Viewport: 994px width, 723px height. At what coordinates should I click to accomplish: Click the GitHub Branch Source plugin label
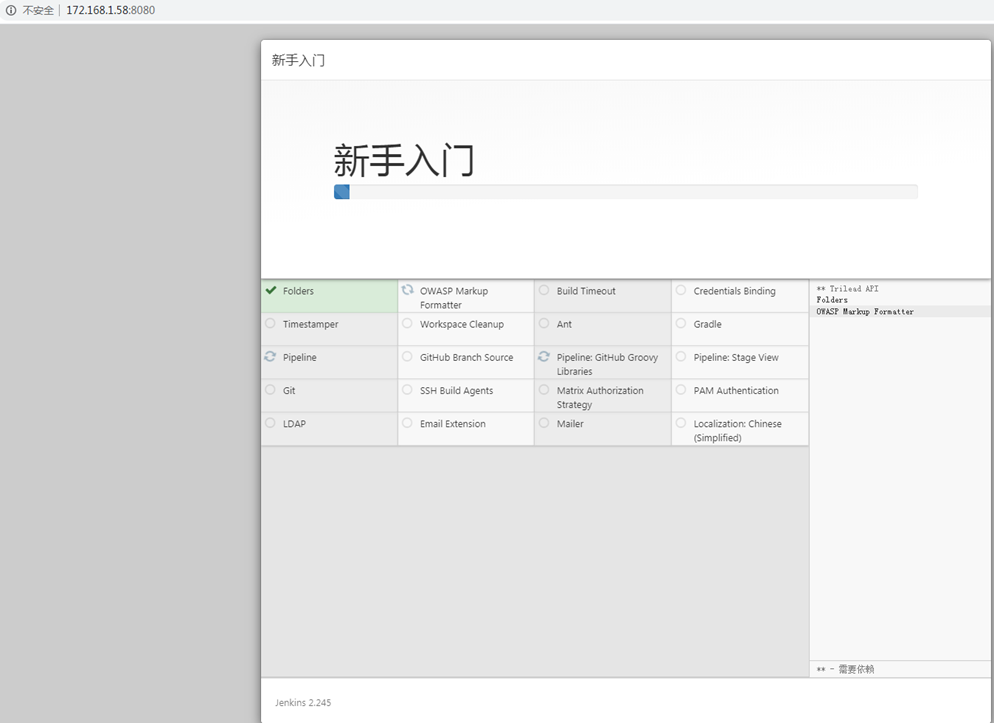pyautogui.click(x=467, y=357)
